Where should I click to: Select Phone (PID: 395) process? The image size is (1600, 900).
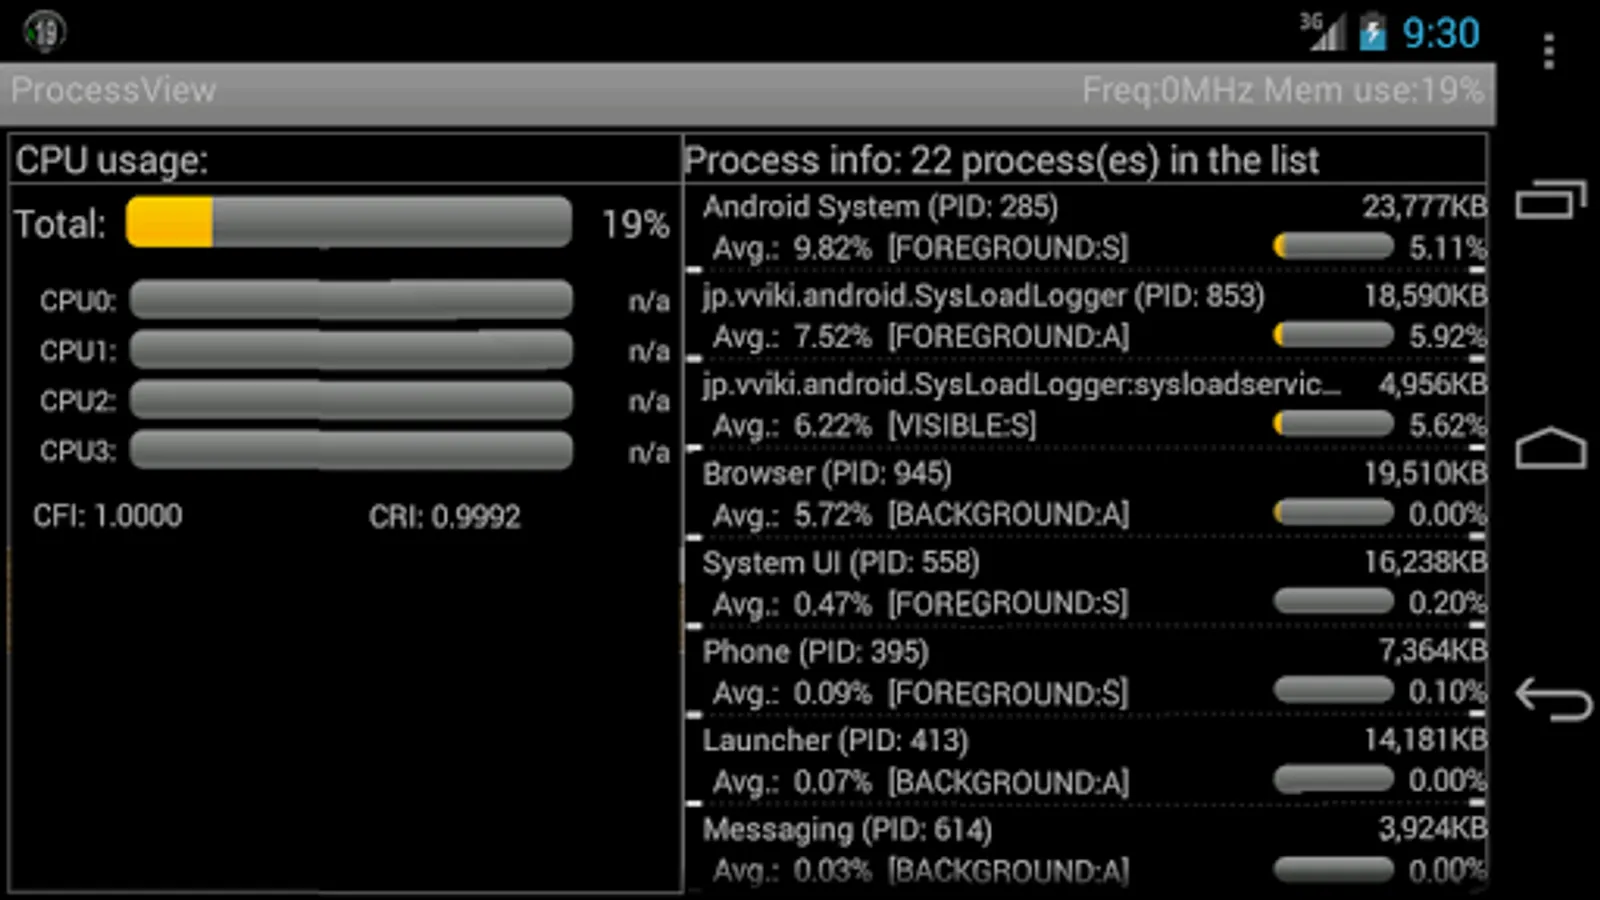(x=1086, y=671)
